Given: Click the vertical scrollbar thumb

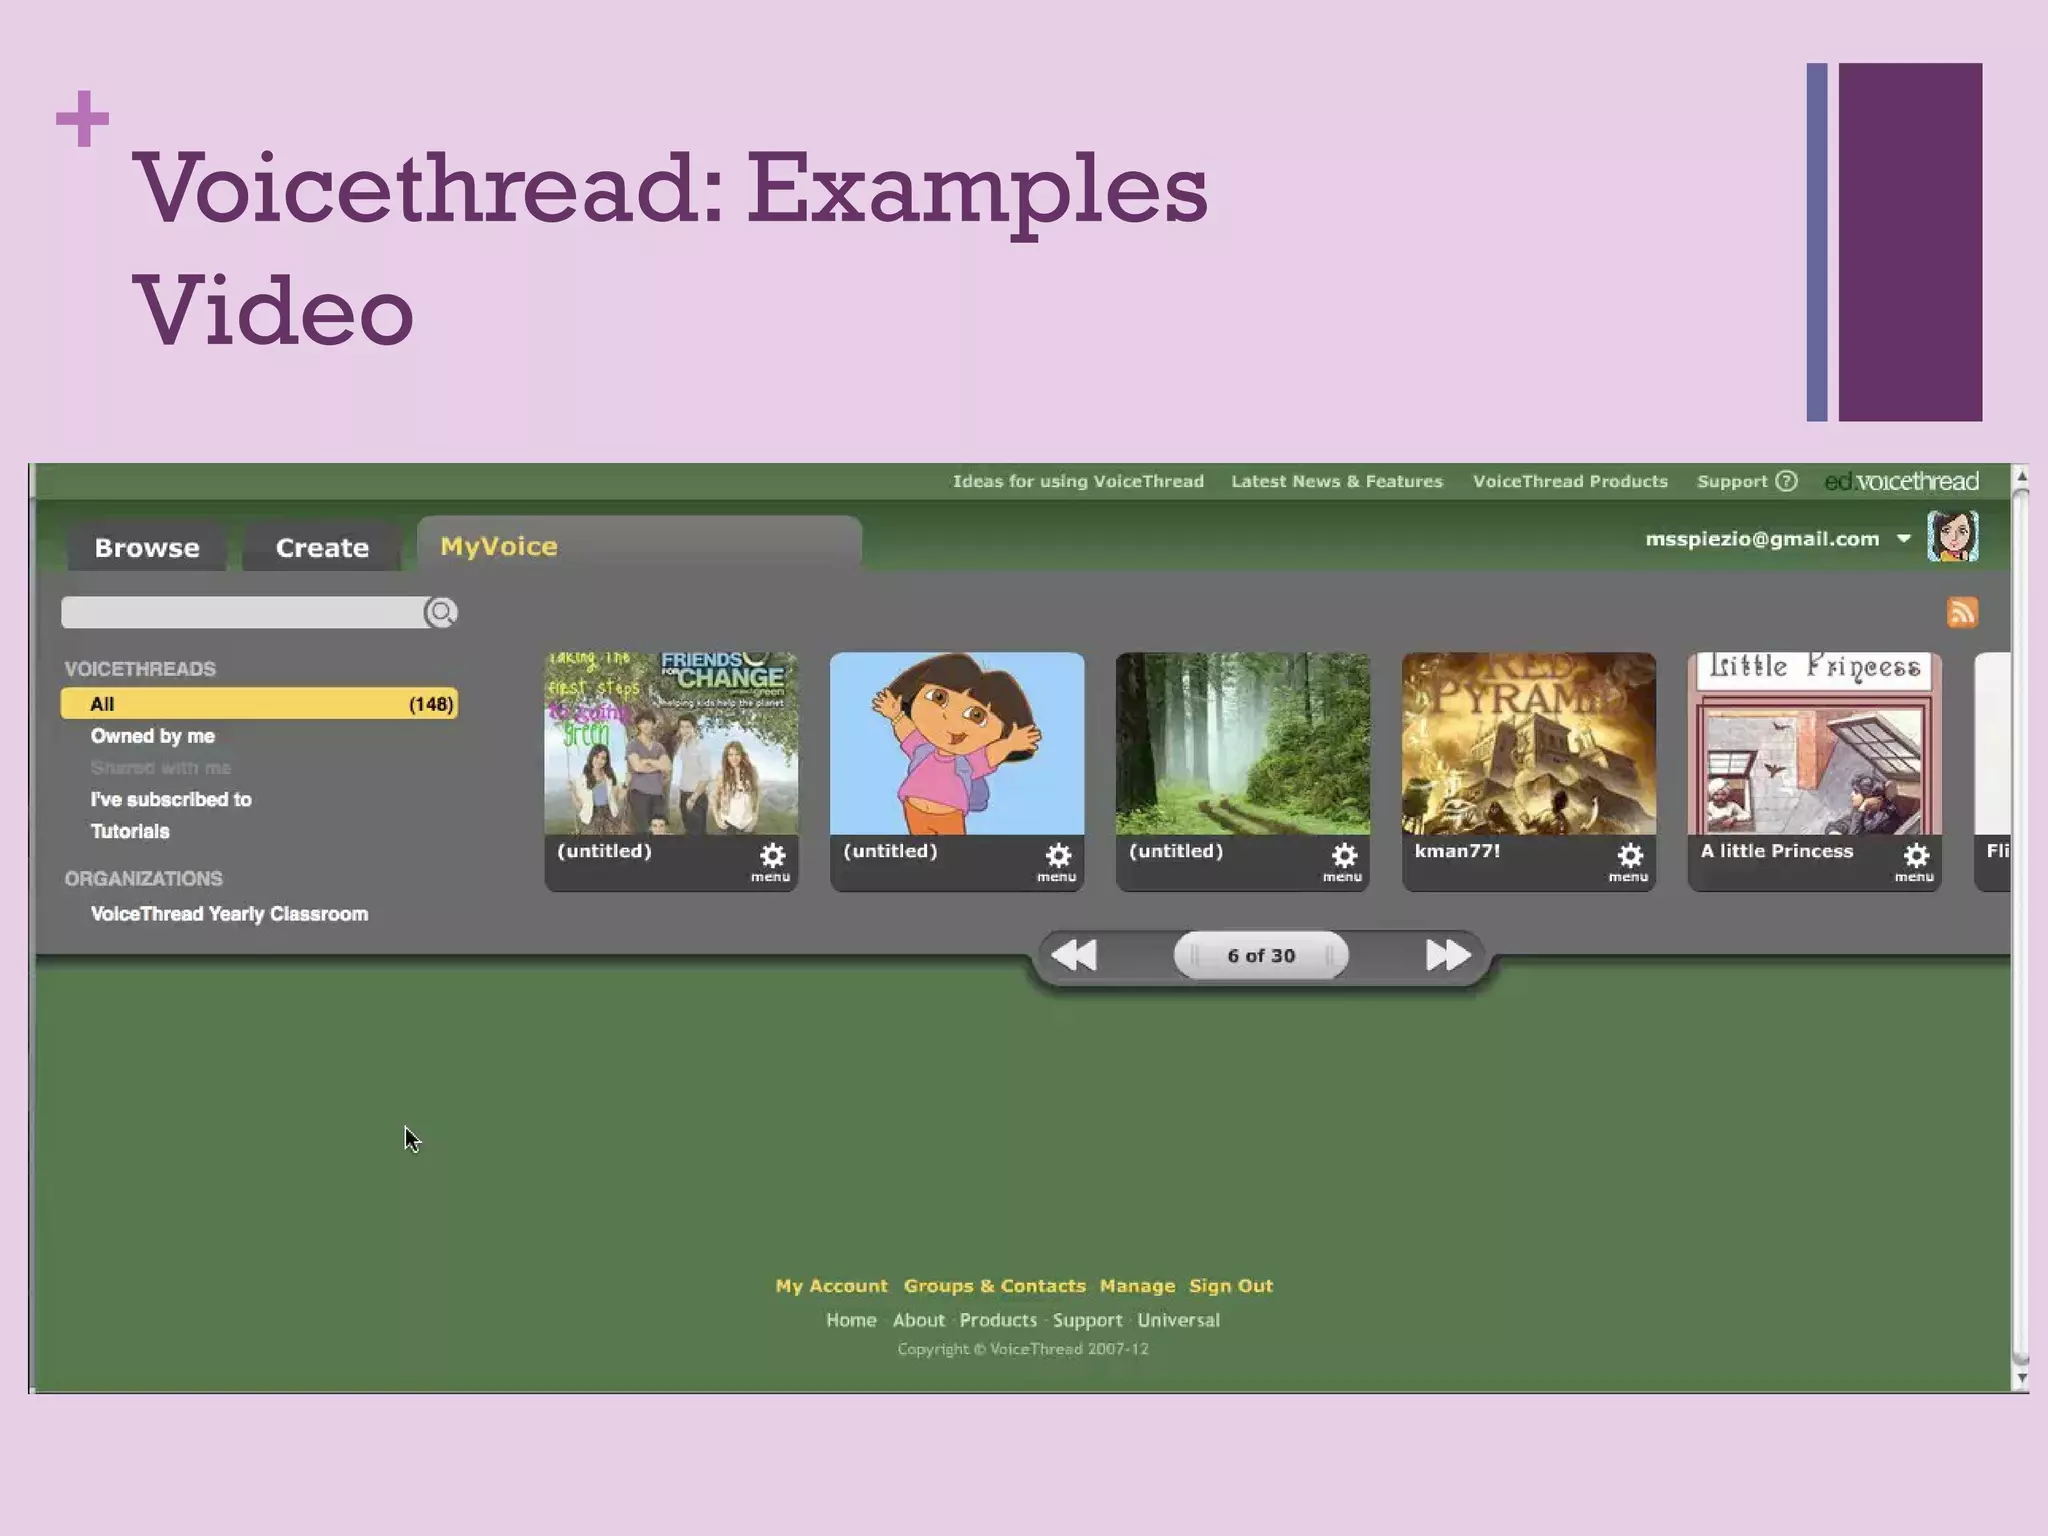Looking at the screenshot, I should (2020, 925).
